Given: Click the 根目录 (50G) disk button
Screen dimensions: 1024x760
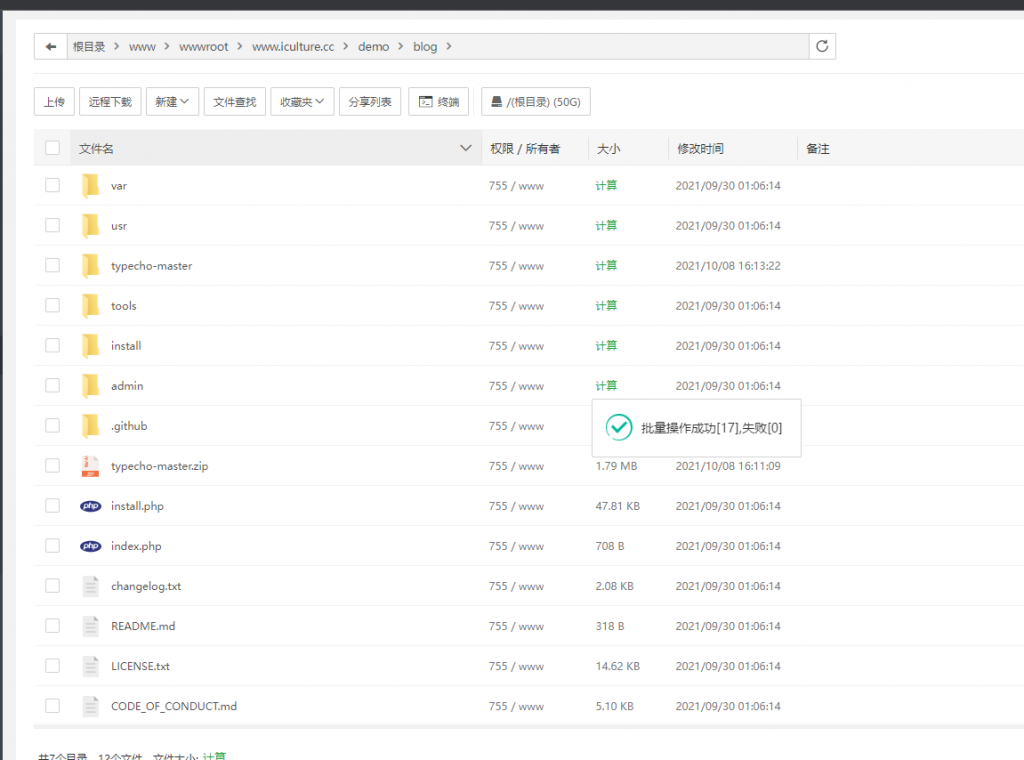Looking at the screenshot, I should (x=535, y=102).
